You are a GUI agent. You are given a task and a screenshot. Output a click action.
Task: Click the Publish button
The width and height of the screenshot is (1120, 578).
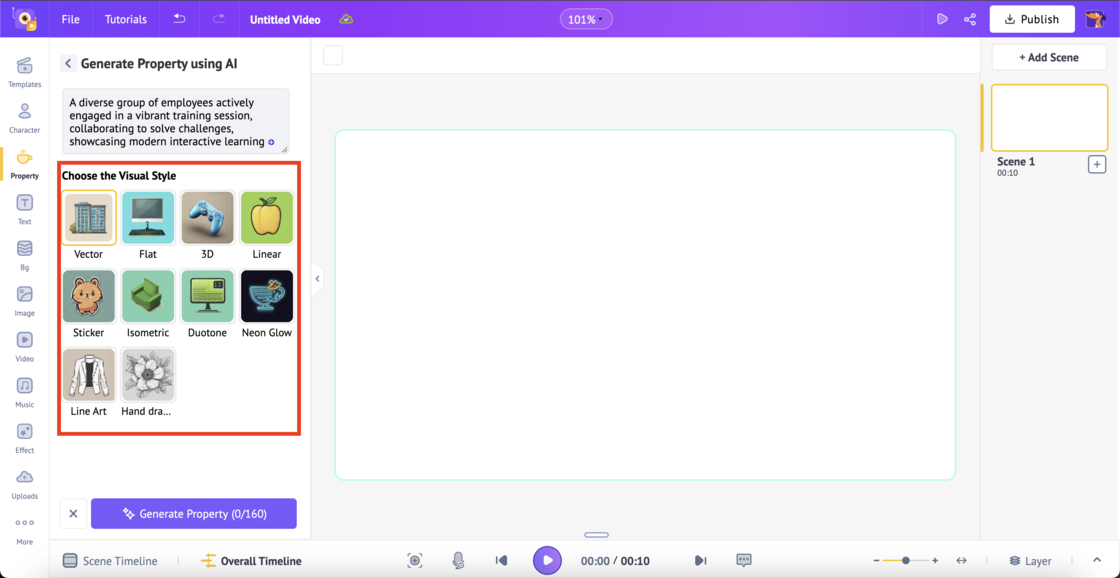click(1032, 18)
